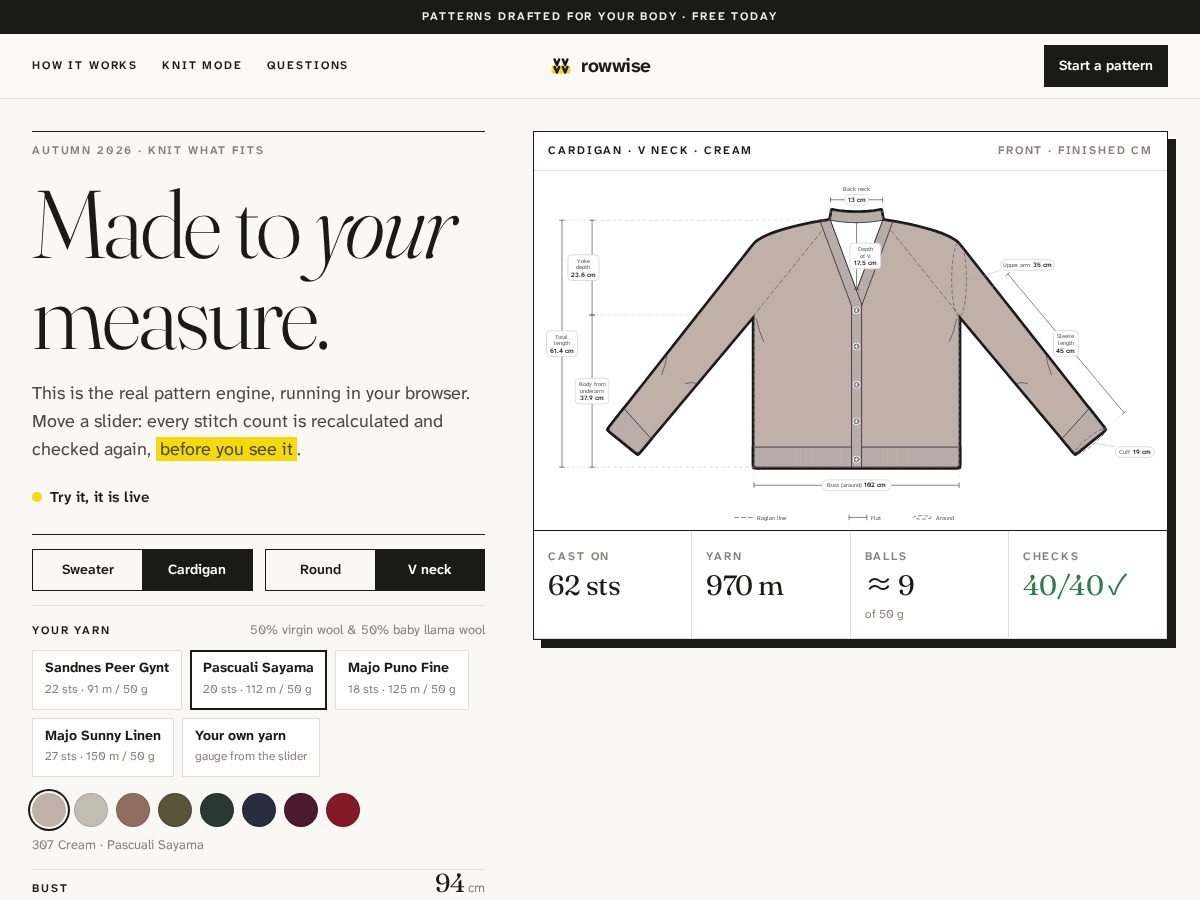Viewport: 1200px width, 900px height.
Task: Click the yellow "before you see it" highlight
Action: point(226,449)
